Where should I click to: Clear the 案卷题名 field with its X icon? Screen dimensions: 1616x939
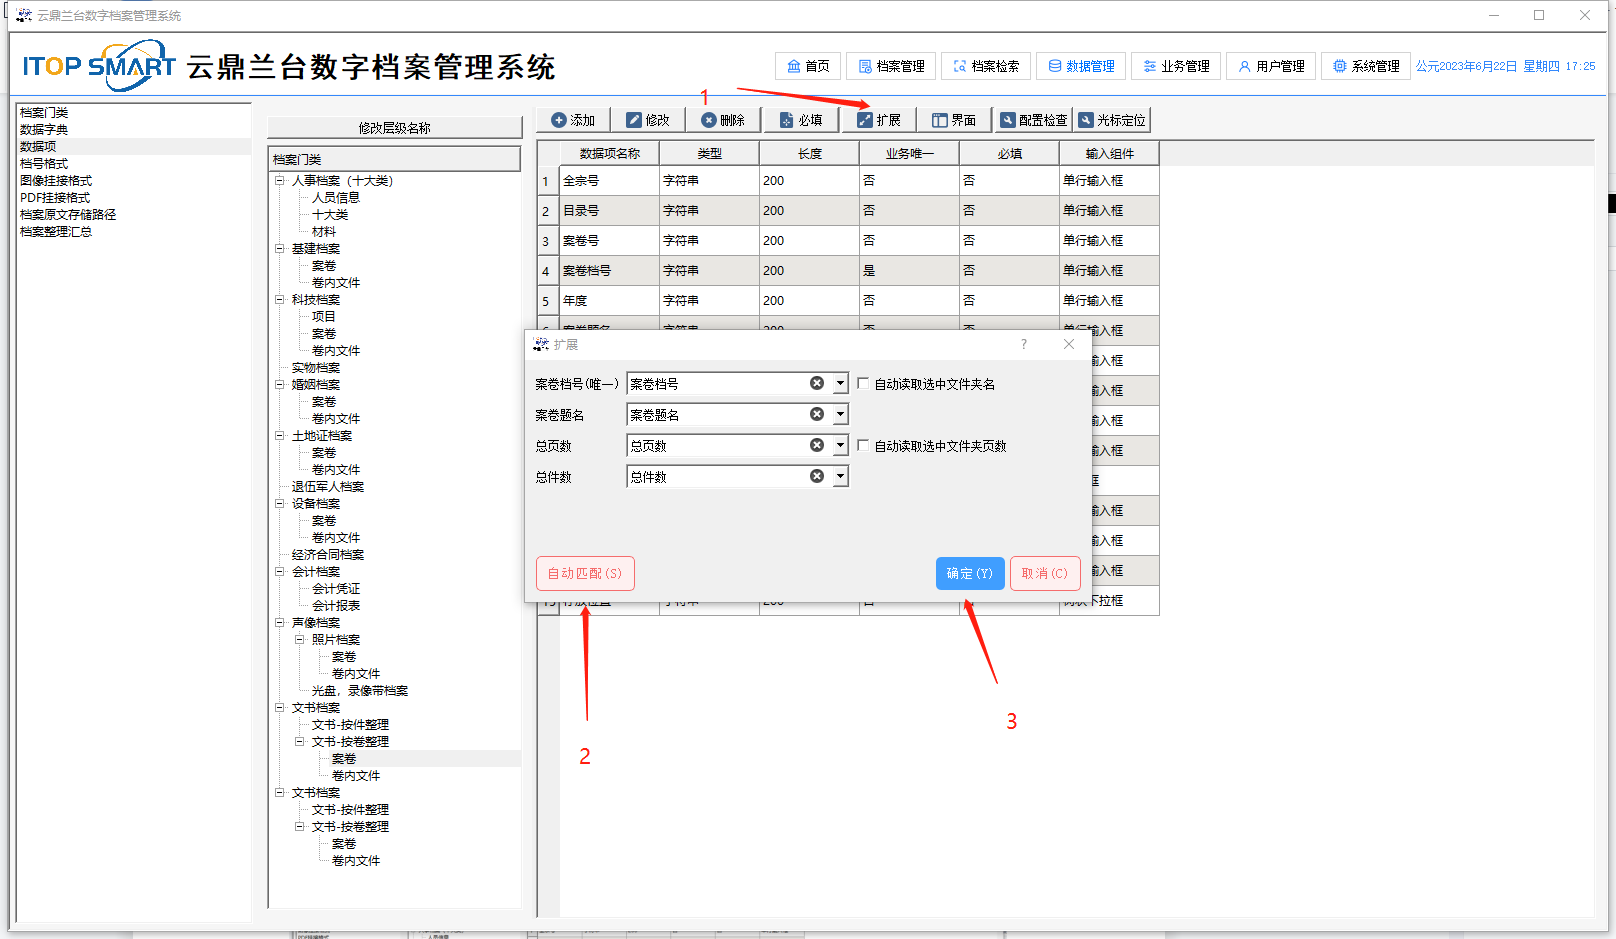[817, 414]
